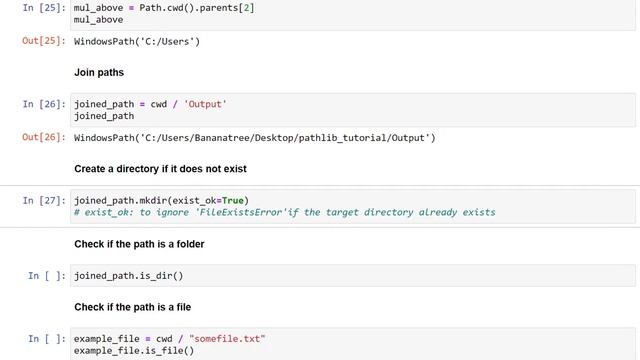The image size is (640, 360).
Task: Click the exist_ok comment line in cell 27
Action: [x=284, y=212]
